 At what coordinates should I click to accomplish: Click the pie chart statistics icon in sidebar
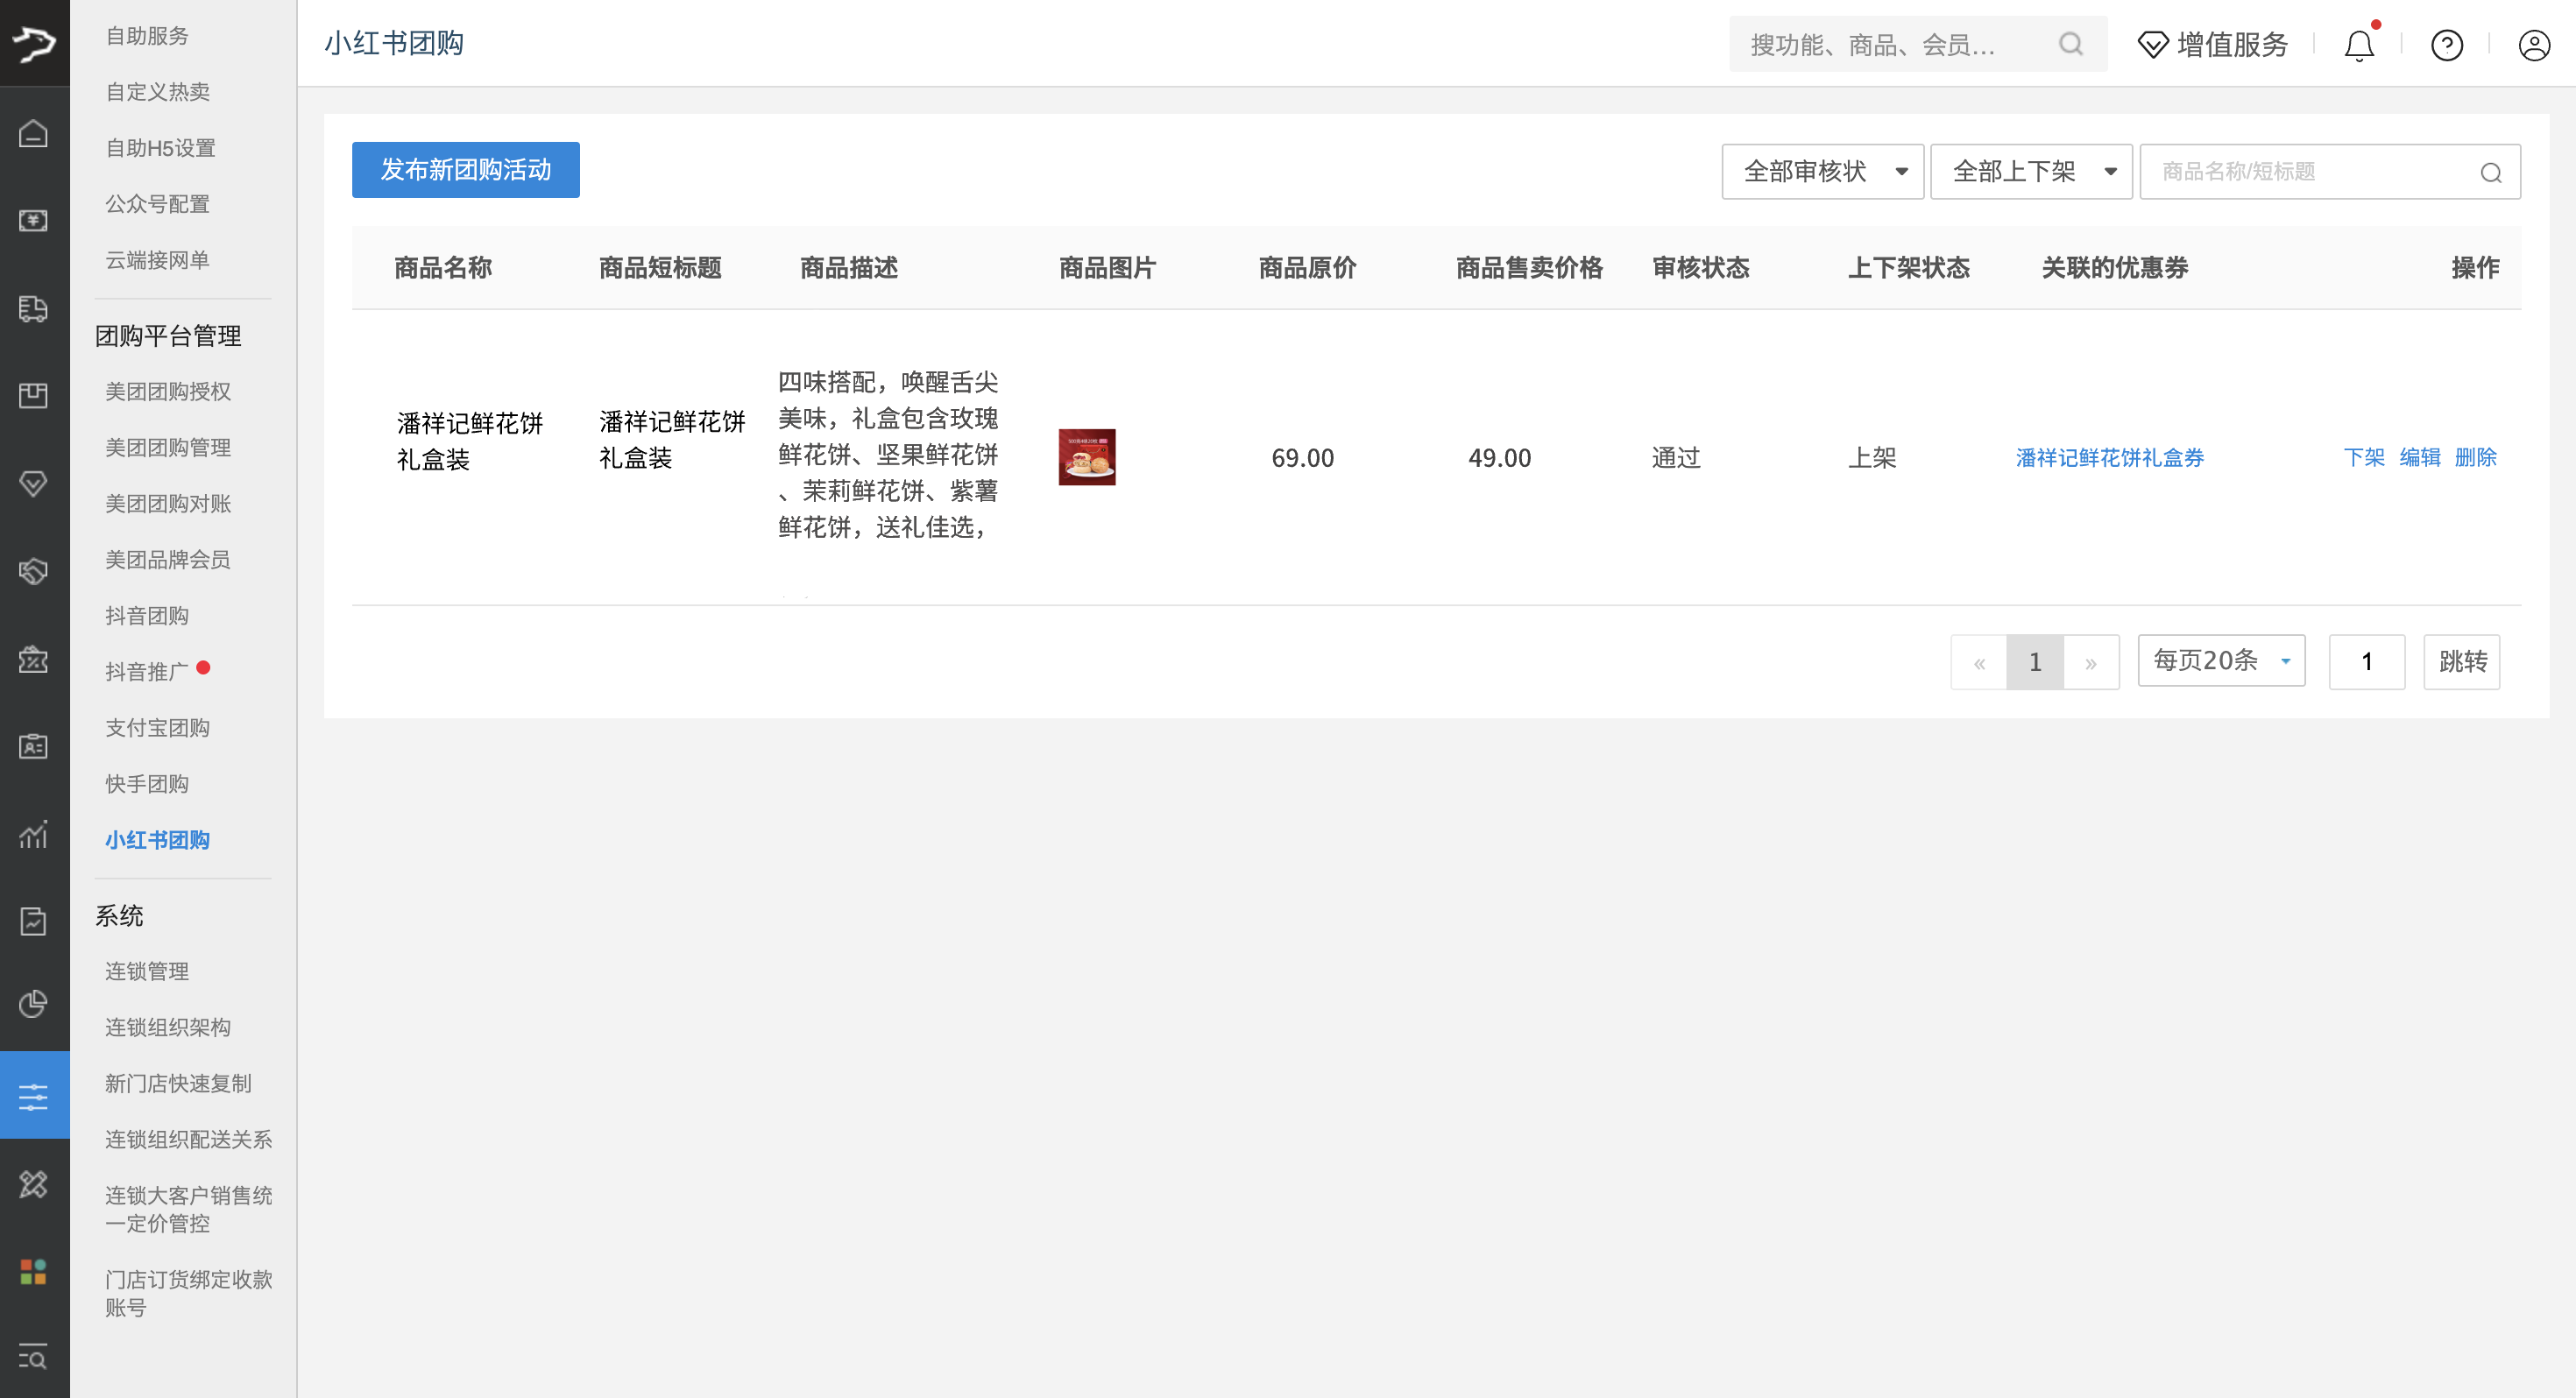coord(34,1005)
